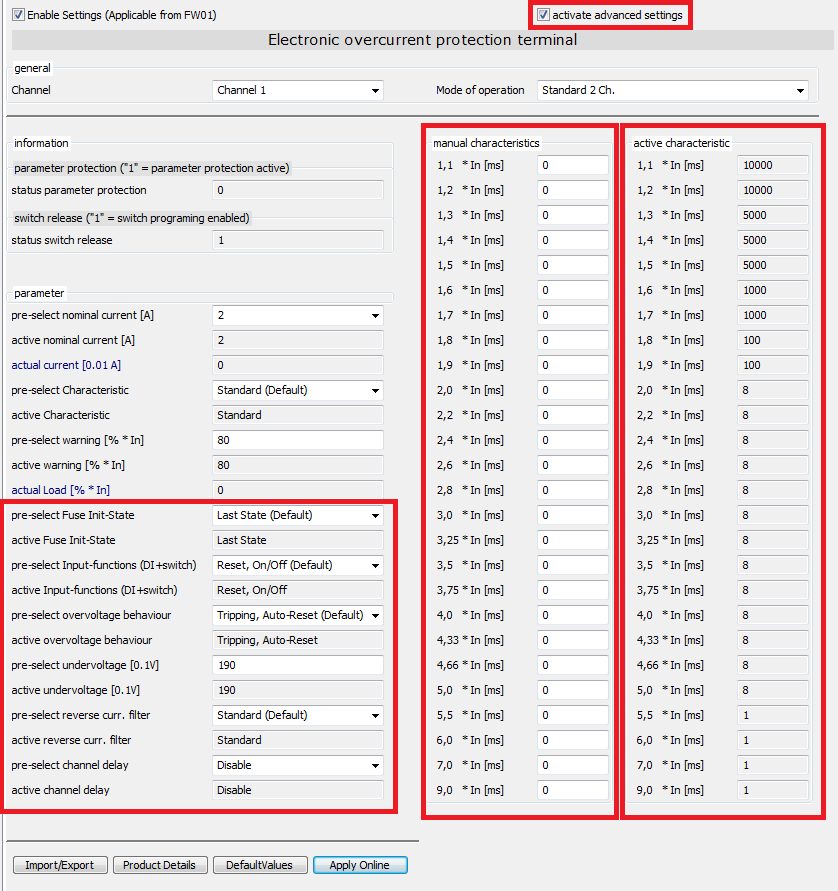838x891 pixels.
Task: Open pre-select Characteristic dropdown
Action: pyautogui.click(x=298, y=390)
